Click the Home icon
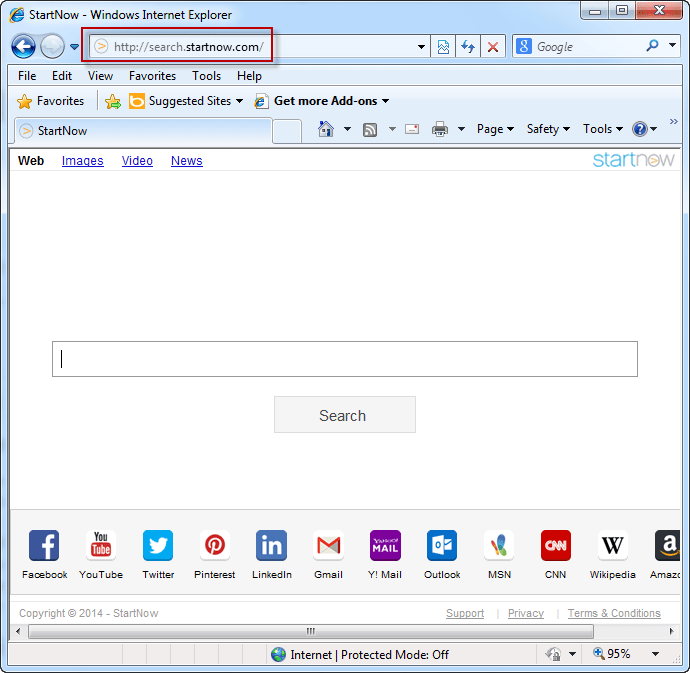690x673 pixels. (x=326, y=129)
